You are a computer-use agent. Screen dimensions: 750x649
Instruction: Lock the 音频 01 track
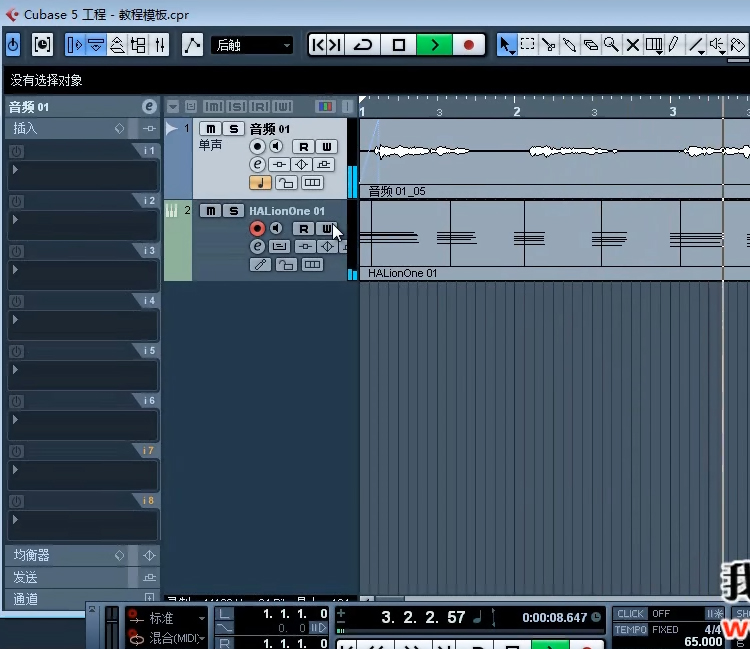[286, 183]
